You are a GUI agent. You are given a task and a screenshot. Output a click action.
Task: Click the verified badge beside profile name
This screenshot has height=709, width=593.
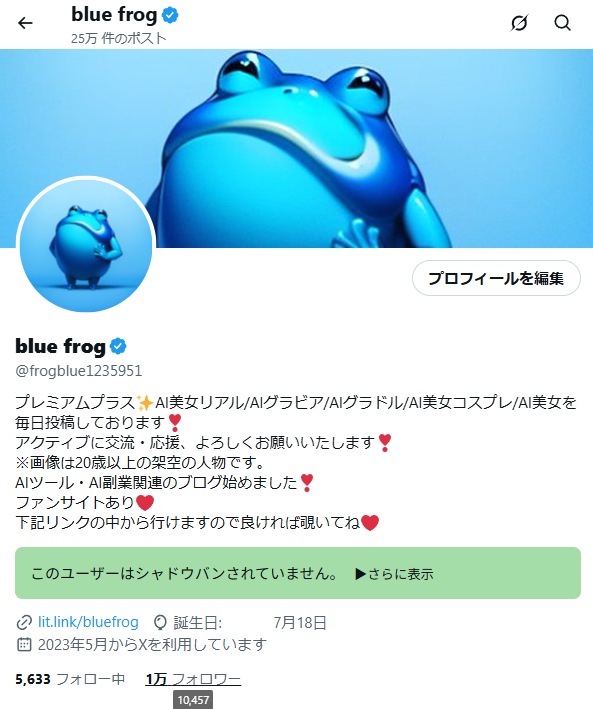click(118, 346)
